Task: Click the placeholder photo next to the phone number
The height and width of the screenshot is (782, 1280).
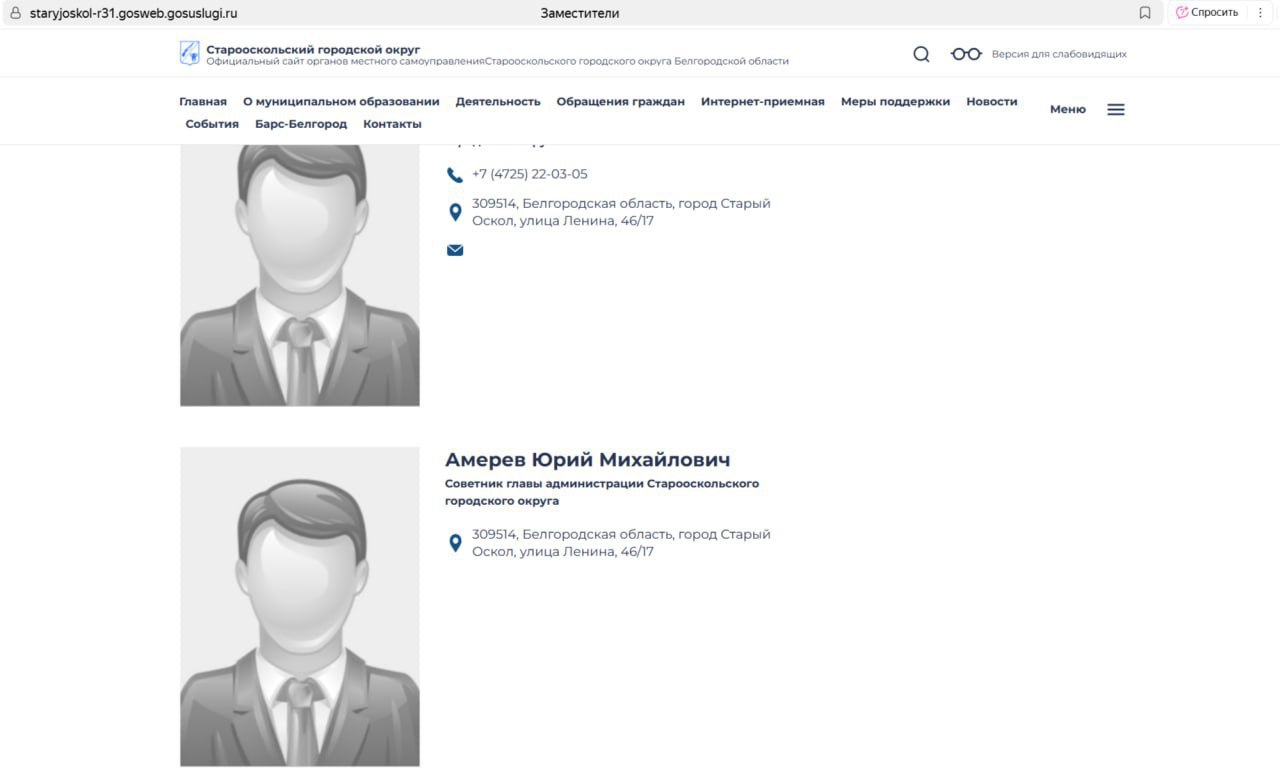Action: point(300,275)
